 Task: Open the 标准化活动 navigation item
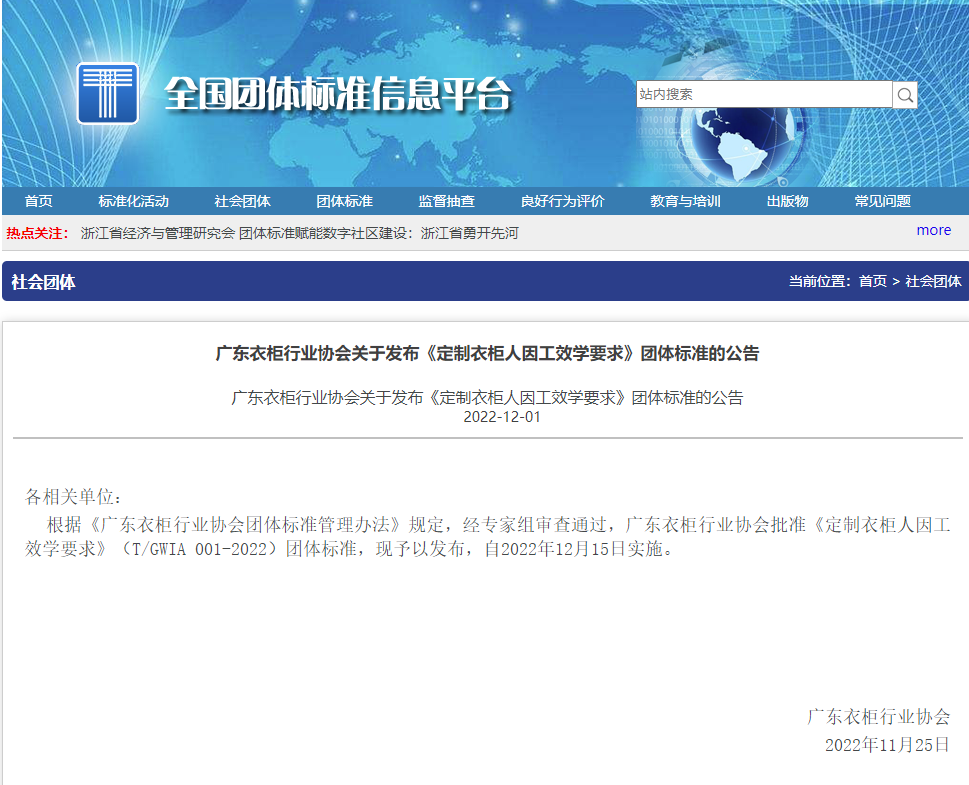pos(133,201)
